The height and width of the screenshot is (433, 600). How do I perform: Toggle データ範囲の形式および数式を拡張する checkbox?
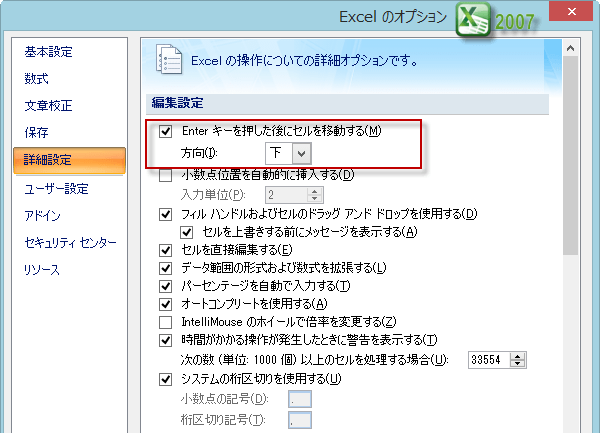[x=165, y=268]
